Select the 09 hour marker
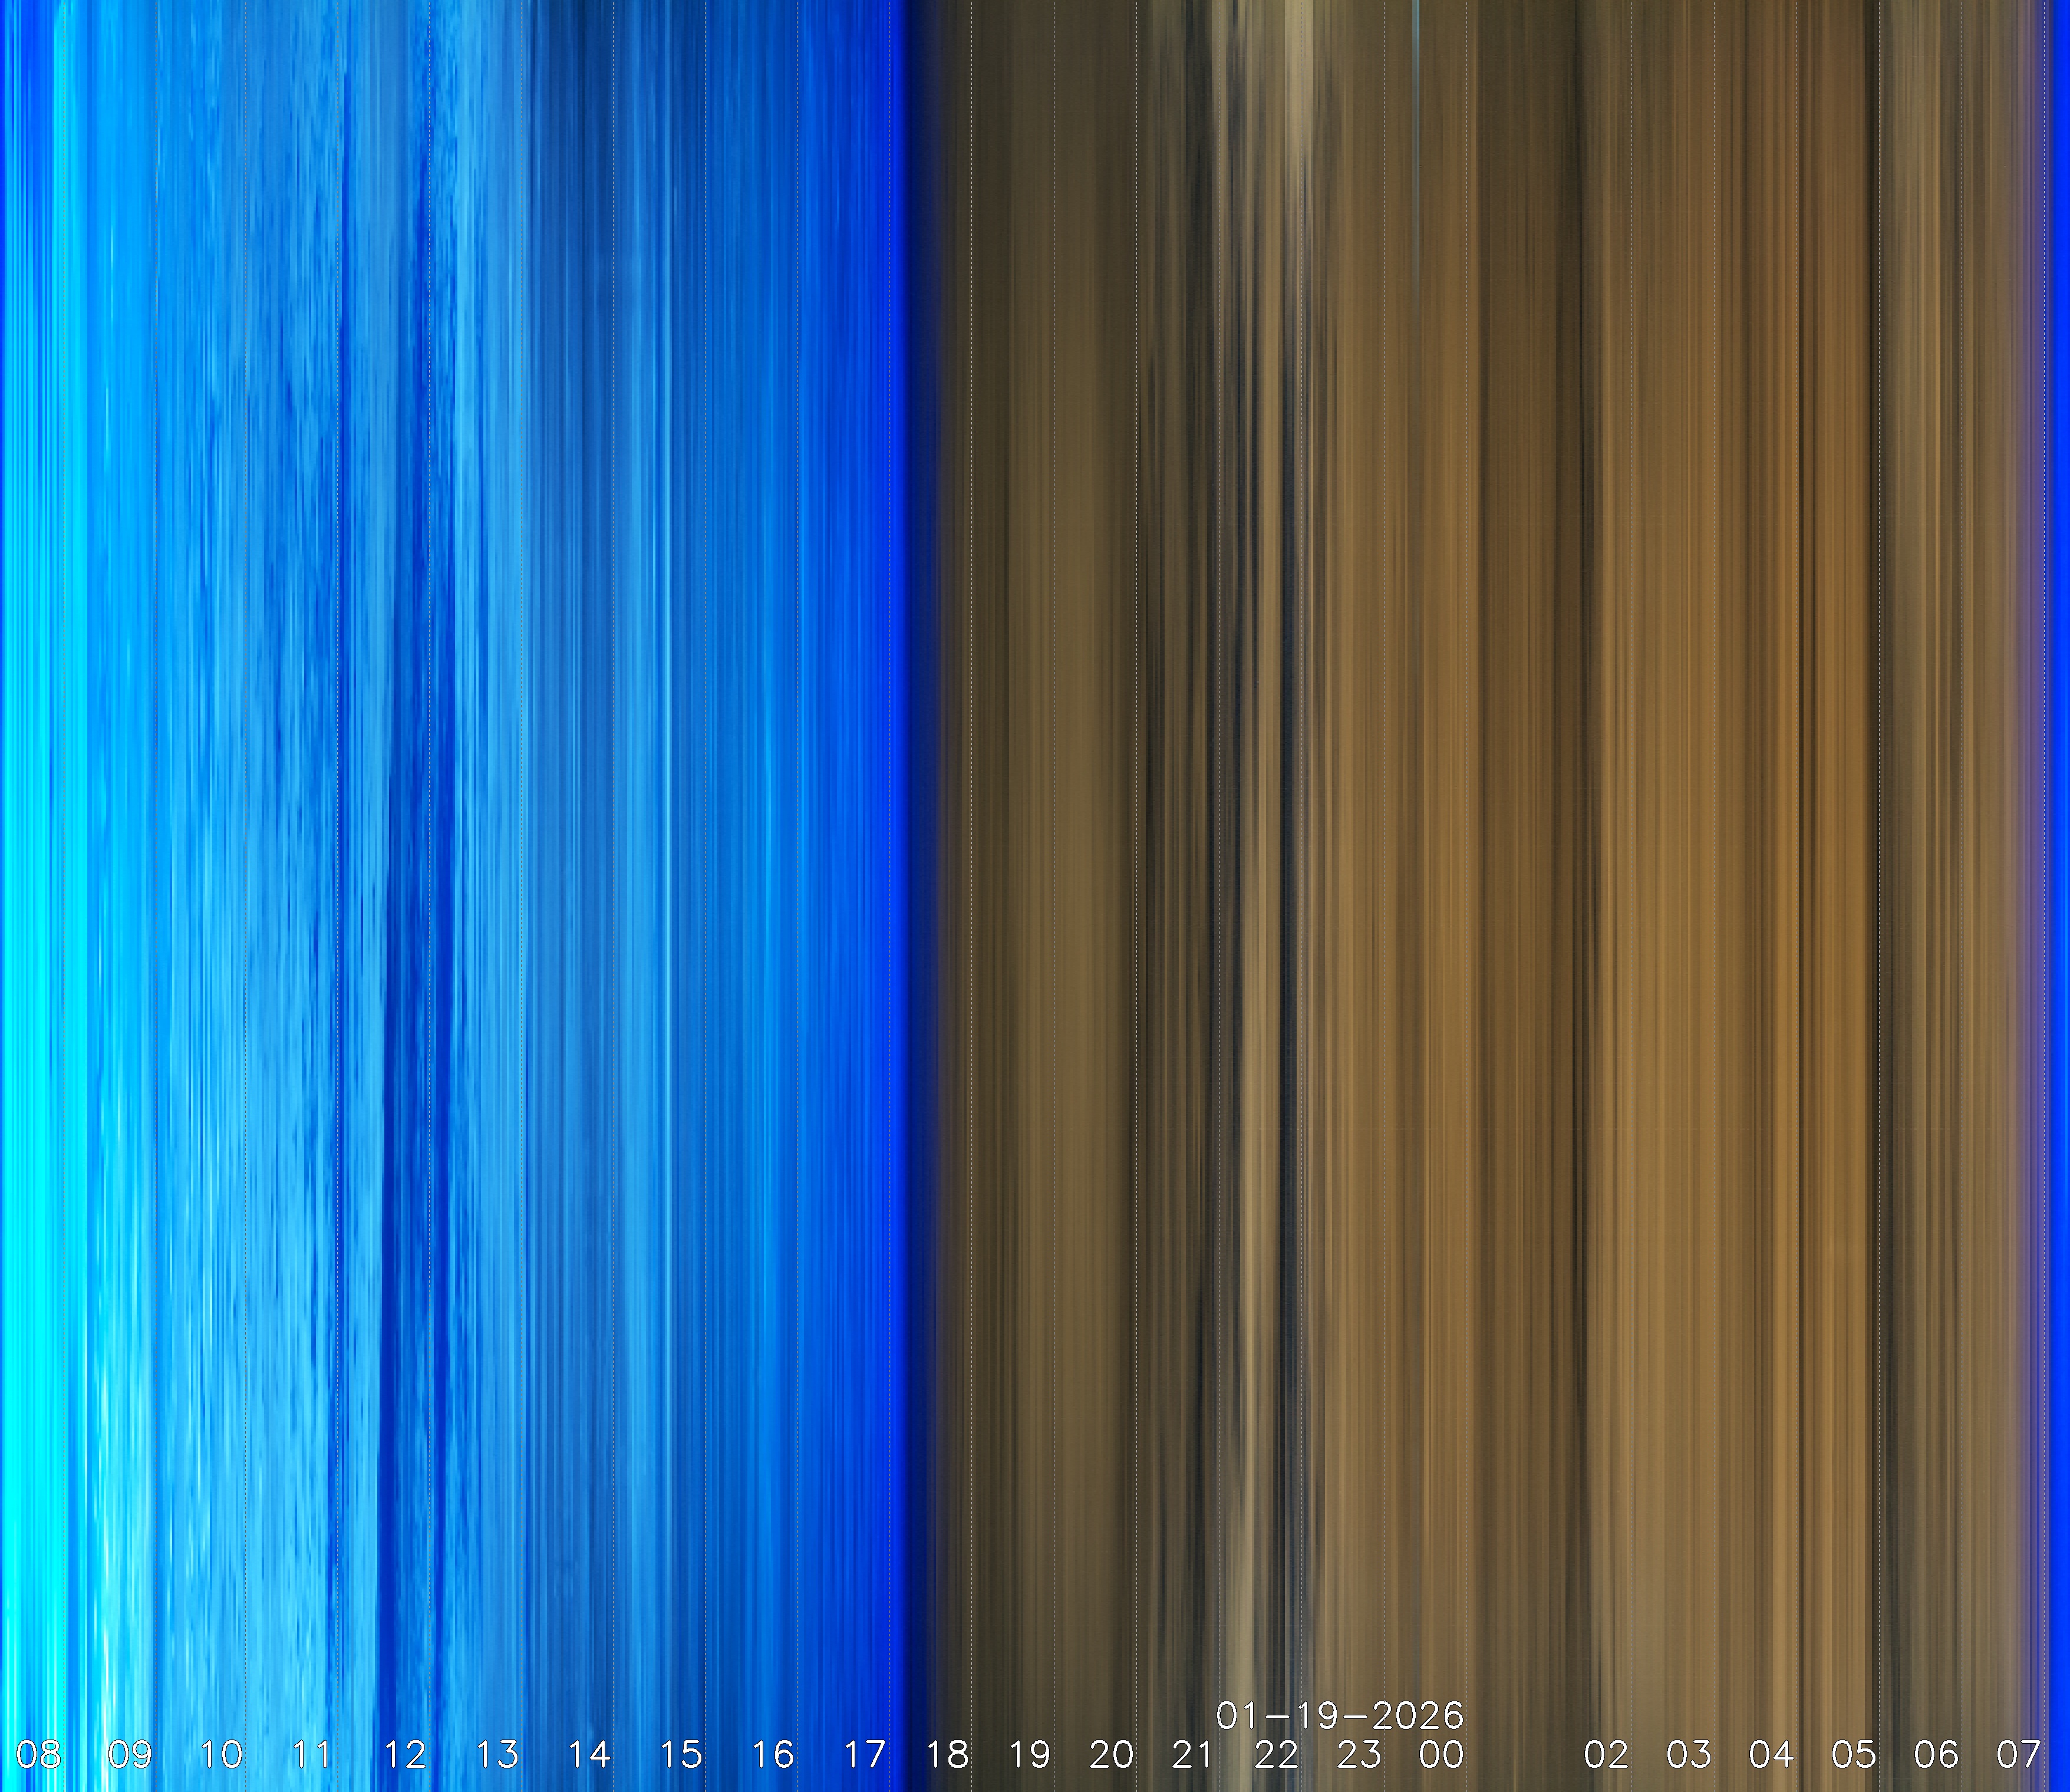 (x=130, y=1754)
